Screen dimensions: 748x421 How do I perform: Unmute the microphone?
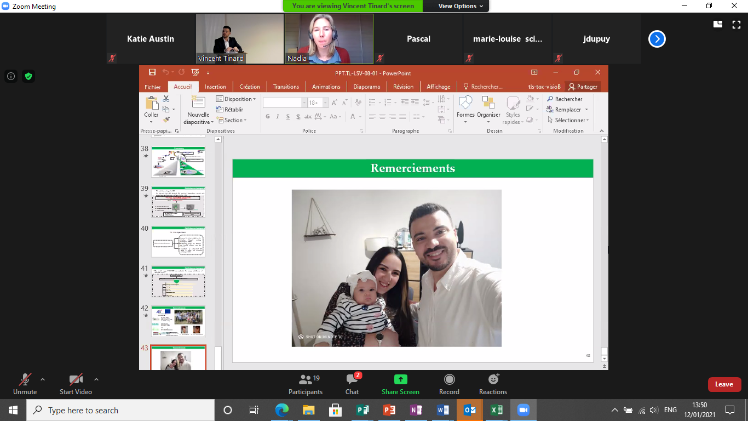pyautogui.click(x=25, y=383)
